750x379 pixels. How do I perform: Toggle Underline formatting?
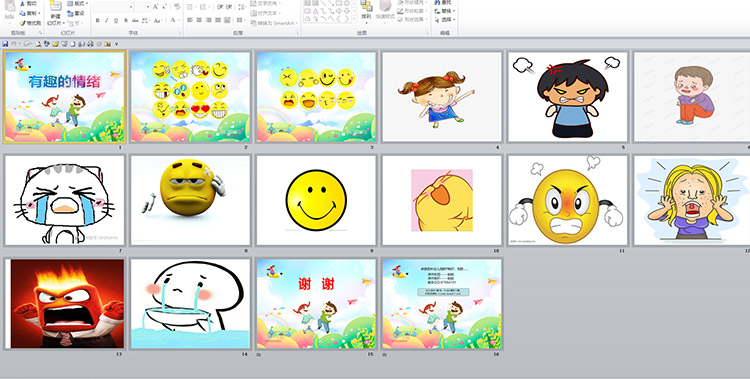pos(116,20)
